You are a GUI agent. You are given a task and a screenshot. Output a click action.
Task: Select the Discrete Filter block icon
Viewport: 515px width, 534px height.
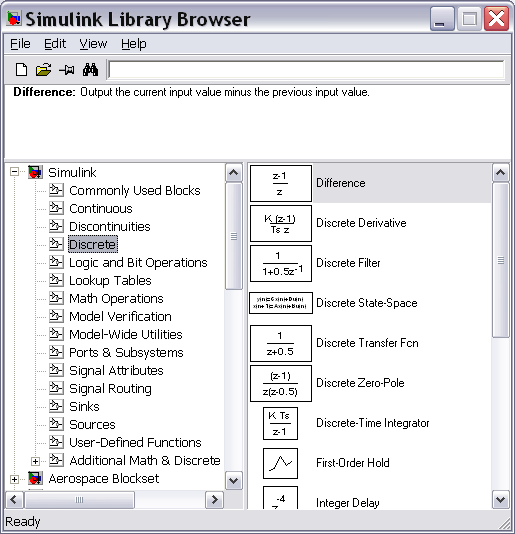pyautogui.click(x=281, y=263)
